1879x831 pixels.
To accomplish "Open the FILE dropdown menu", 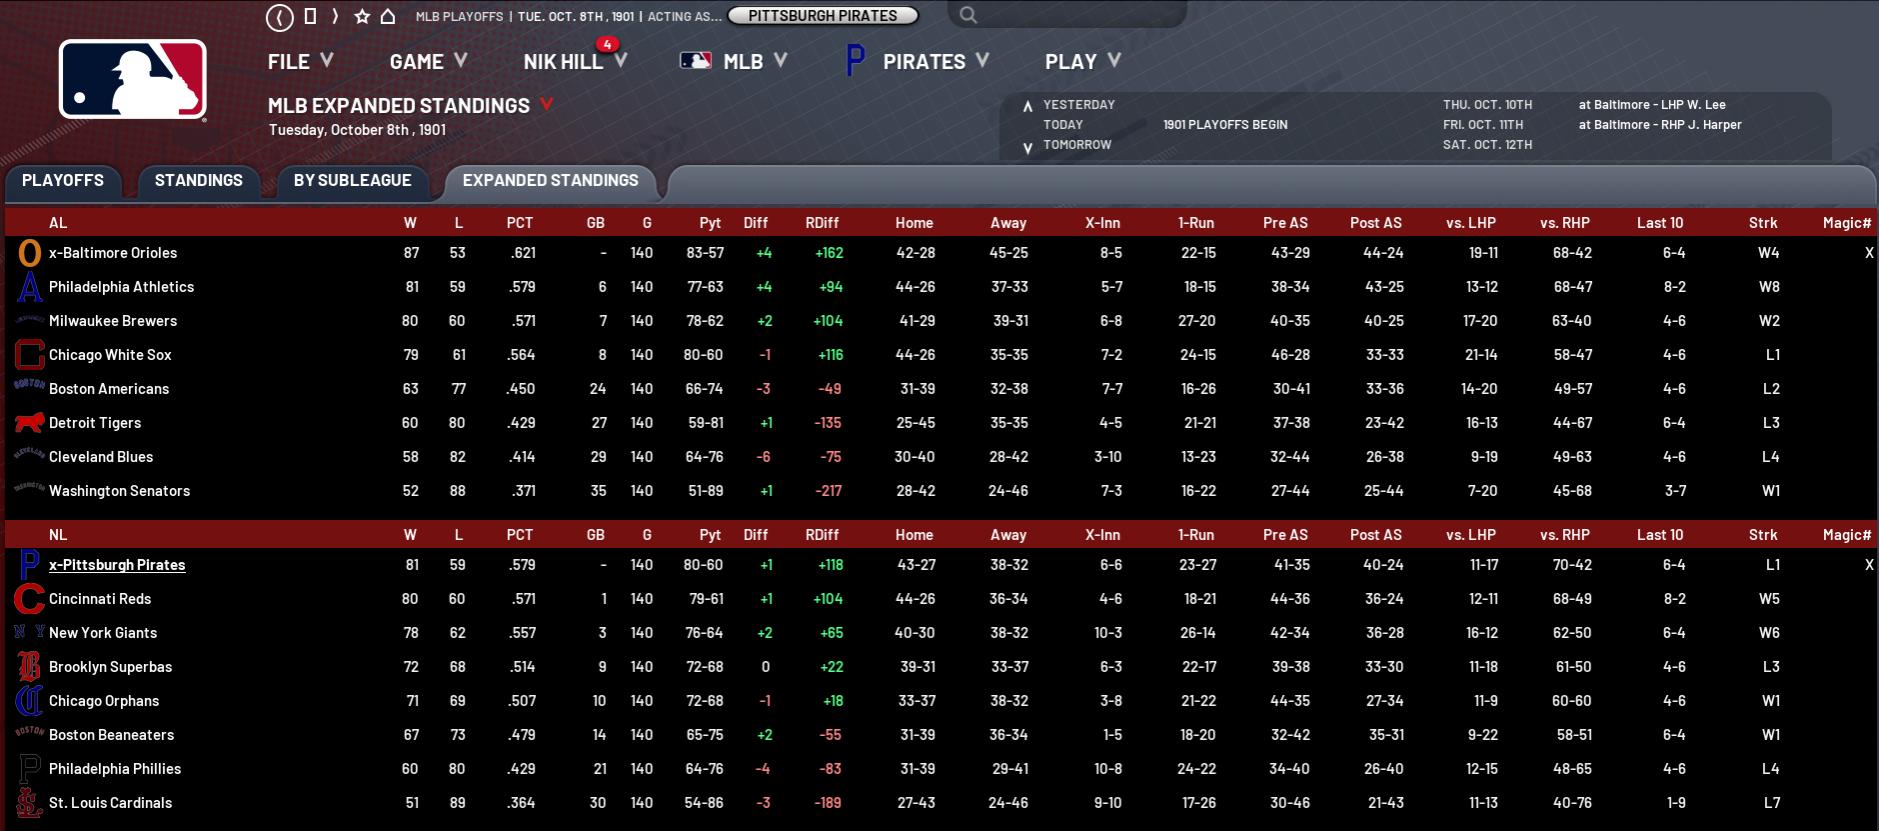I will (300, 62).
